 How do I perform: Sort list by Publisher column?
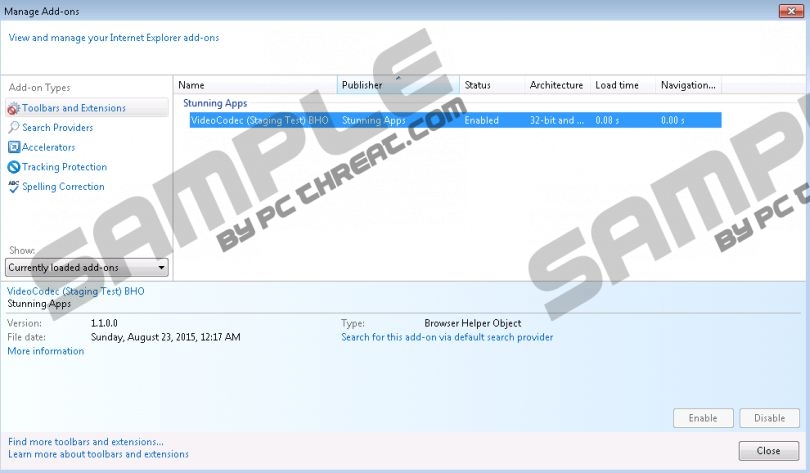pyautogui.click(x=398, y=85)
